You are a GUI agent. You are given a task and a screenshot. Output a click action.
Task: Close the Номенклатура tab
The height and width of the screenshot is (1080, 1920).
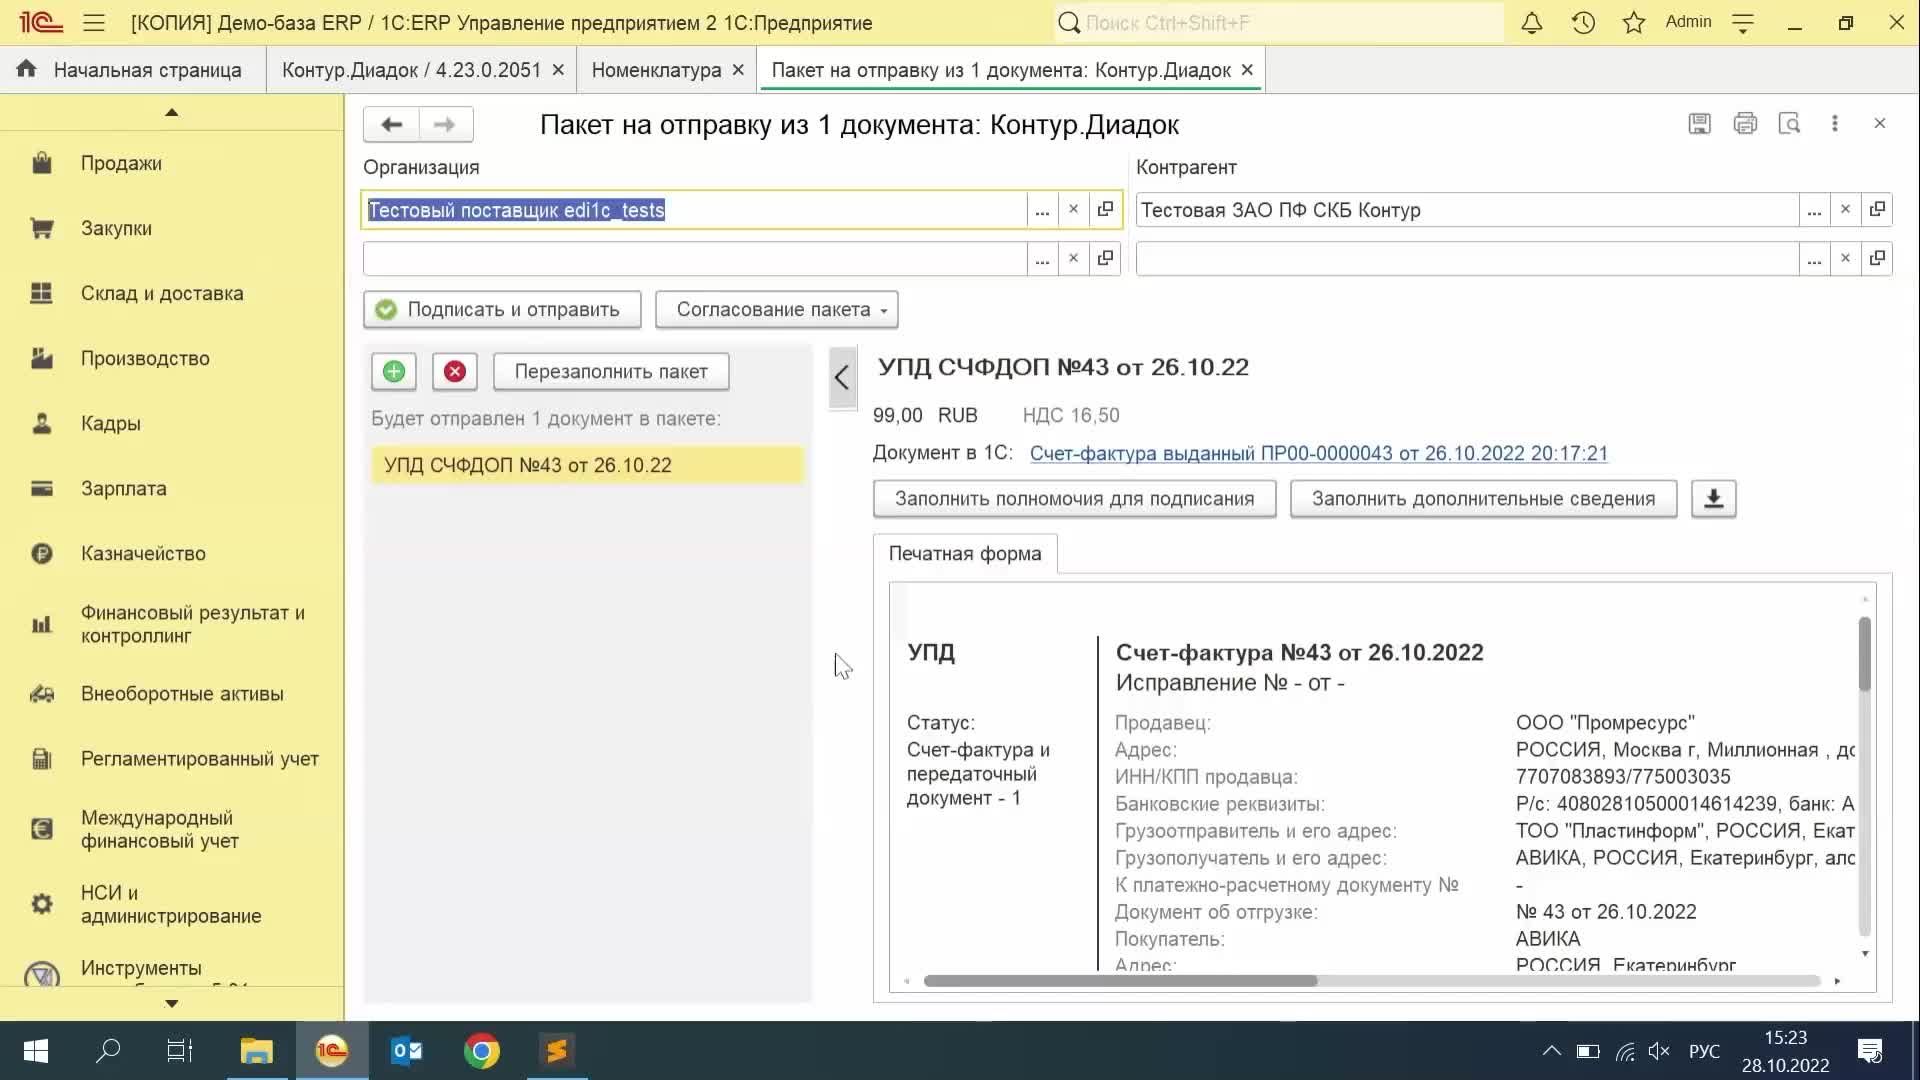pyautogui.click(x=738, y=70)
